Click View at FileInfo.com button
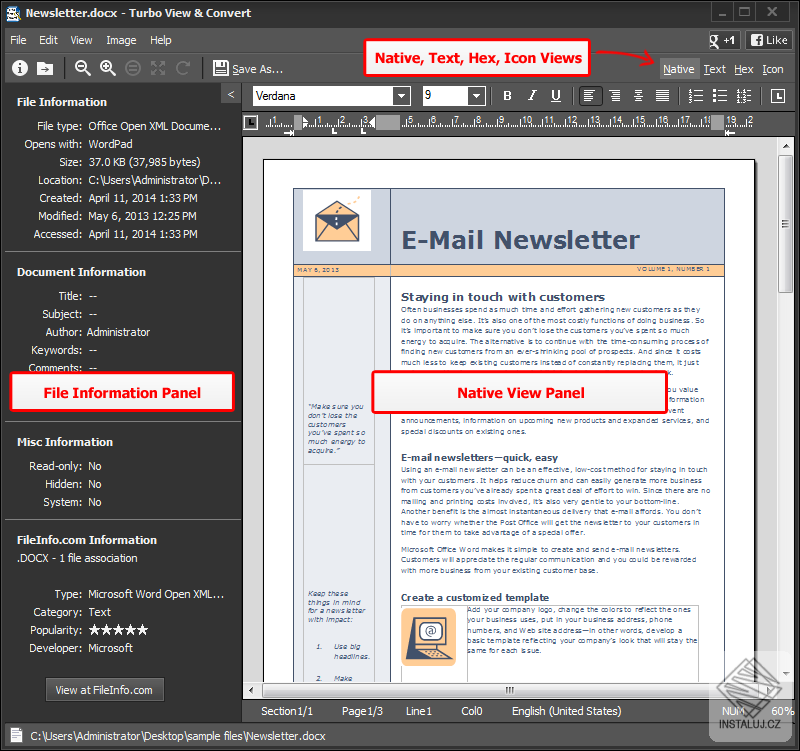 pos(105,690)
